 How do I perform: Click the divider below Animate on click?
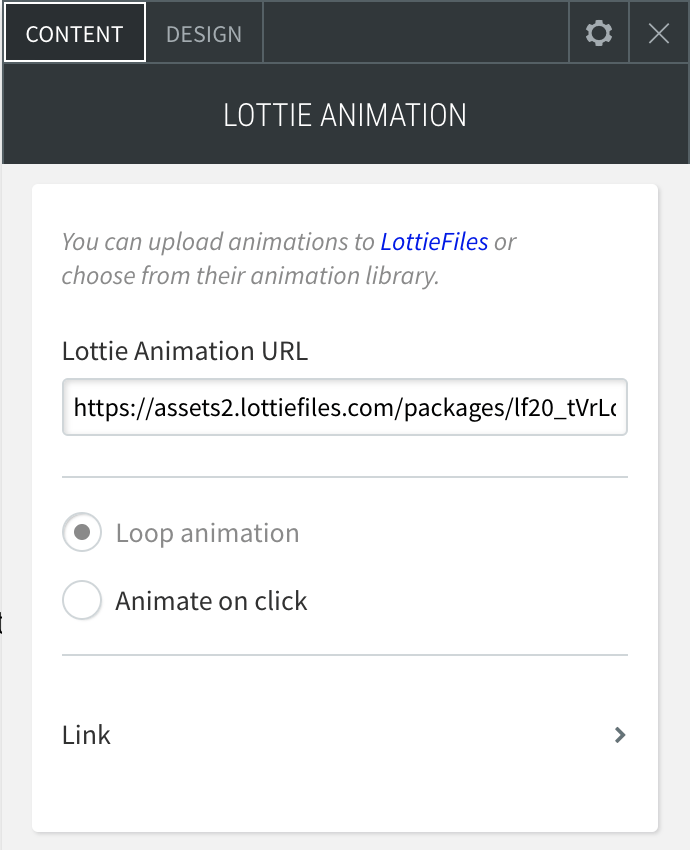coord(345,655)
